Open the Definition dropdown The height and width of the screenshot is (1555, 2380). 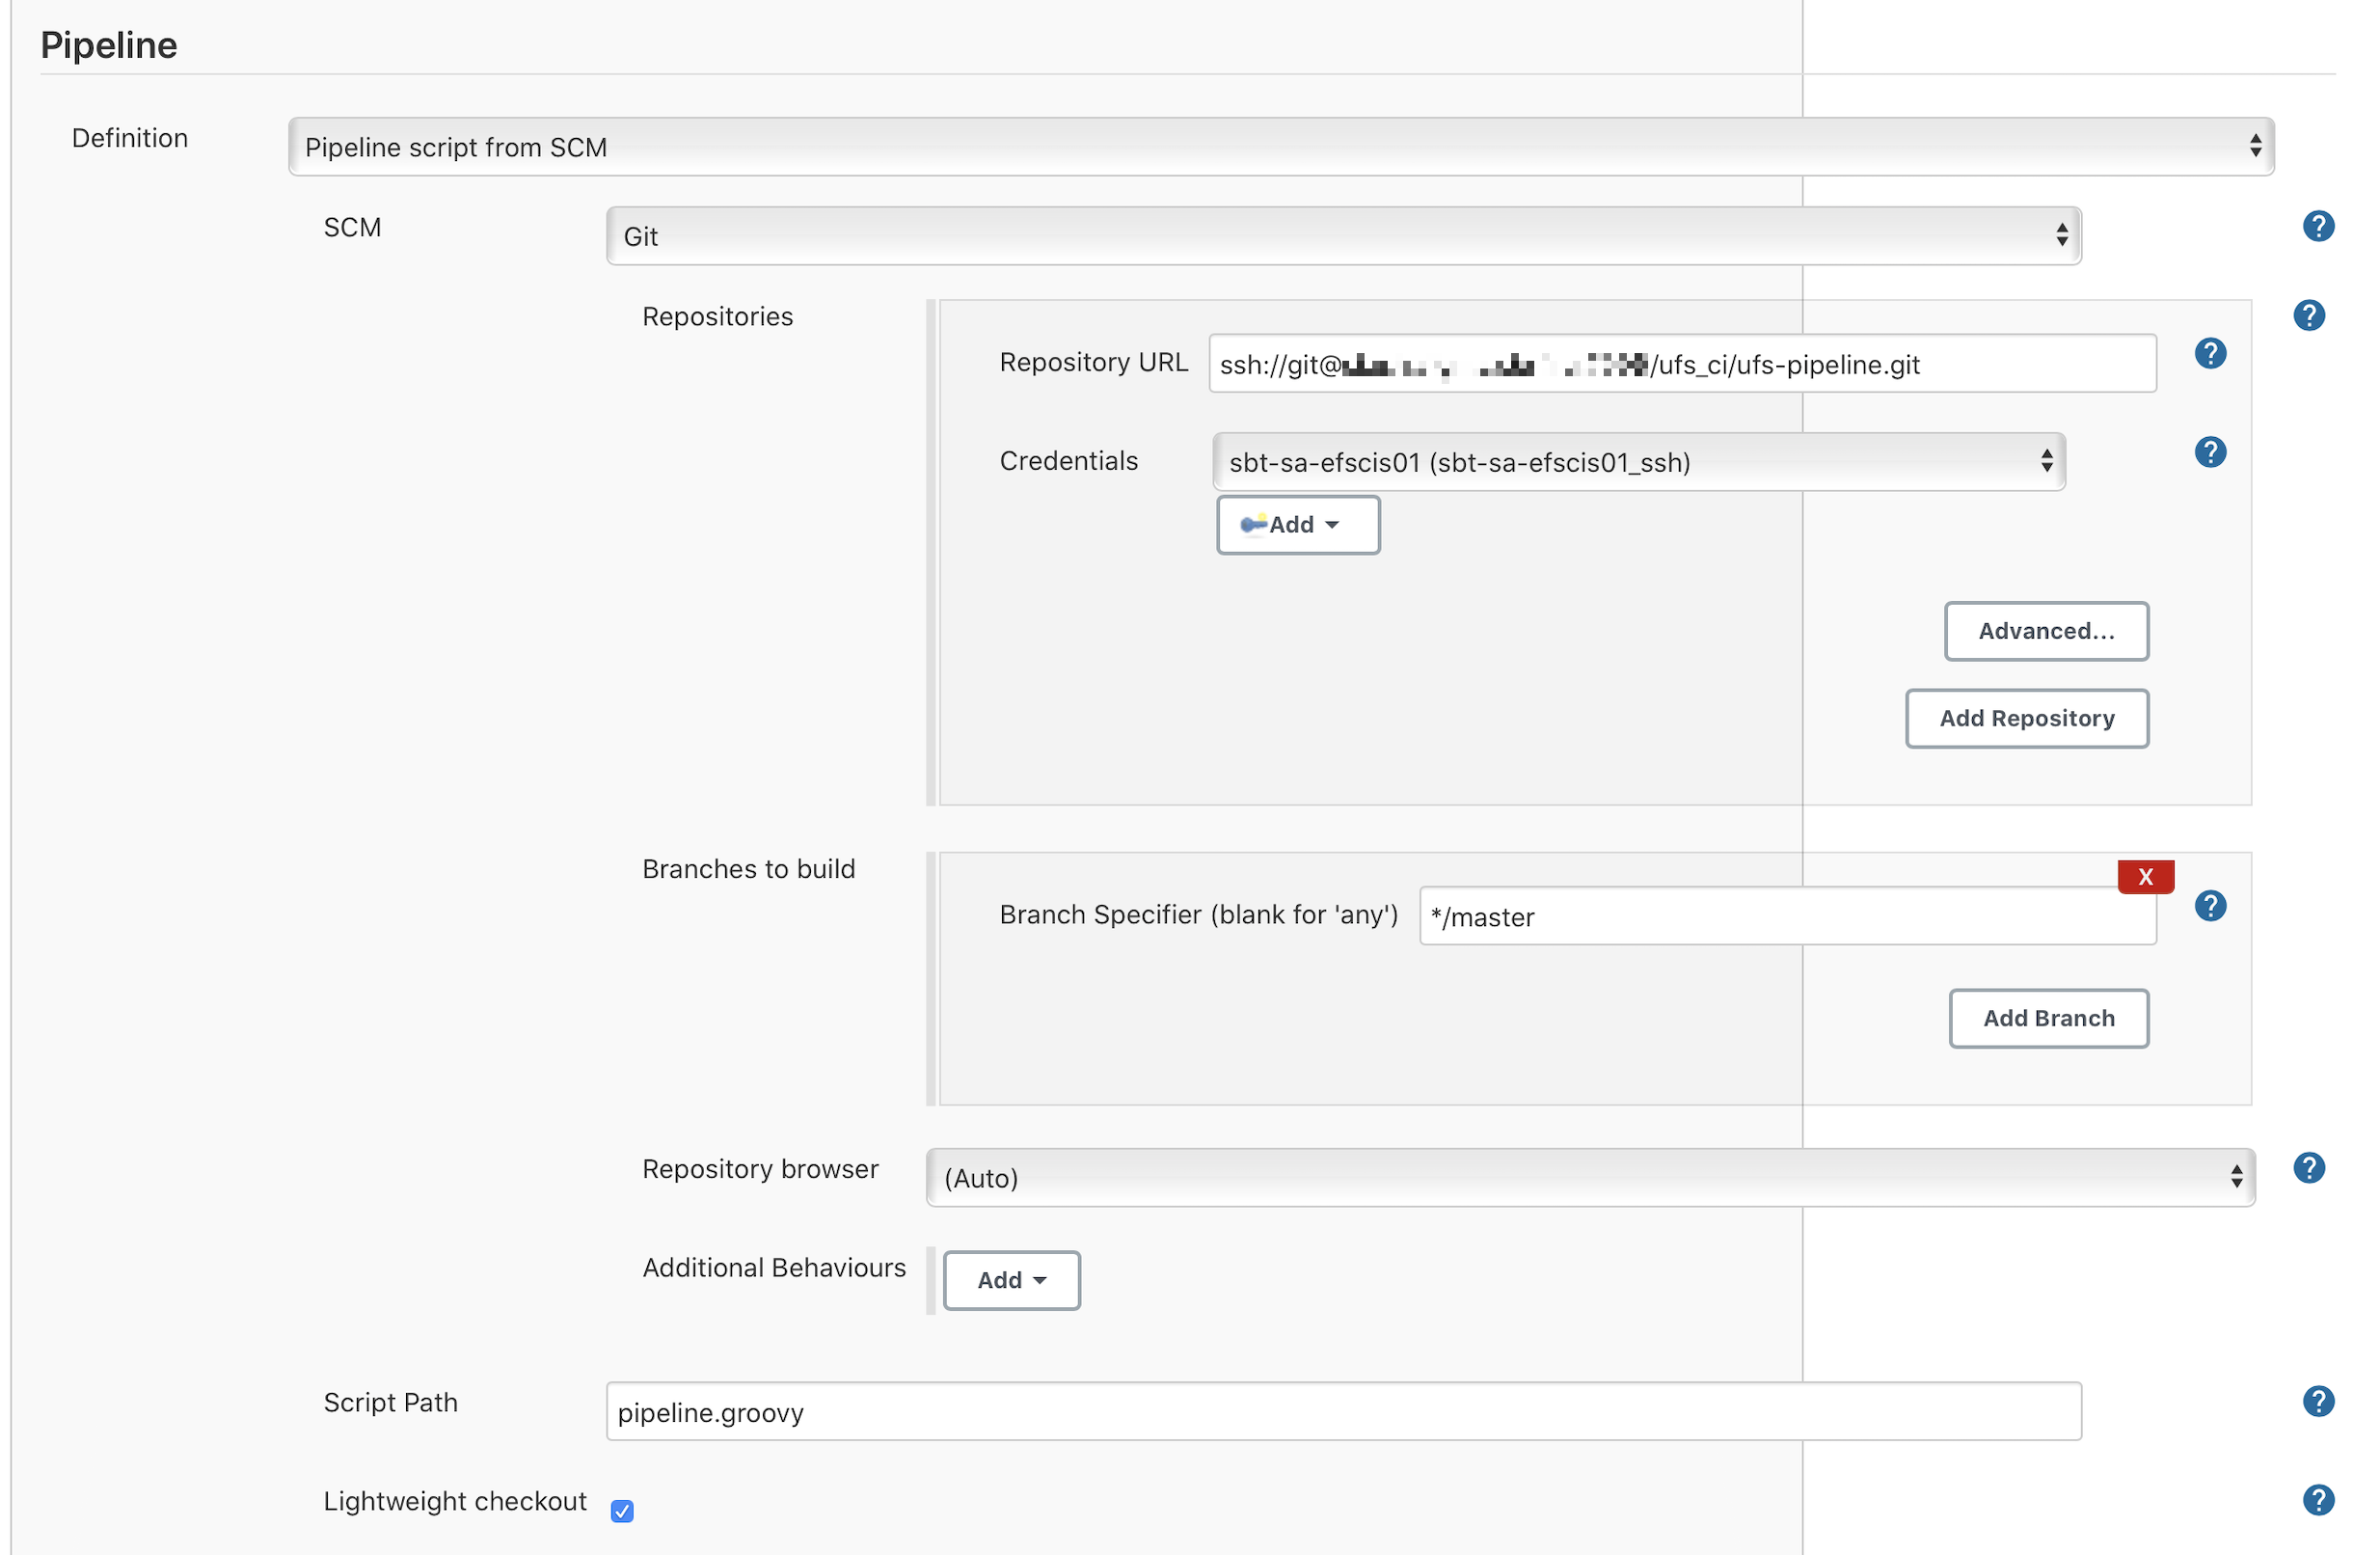[x=1280, y=147]
